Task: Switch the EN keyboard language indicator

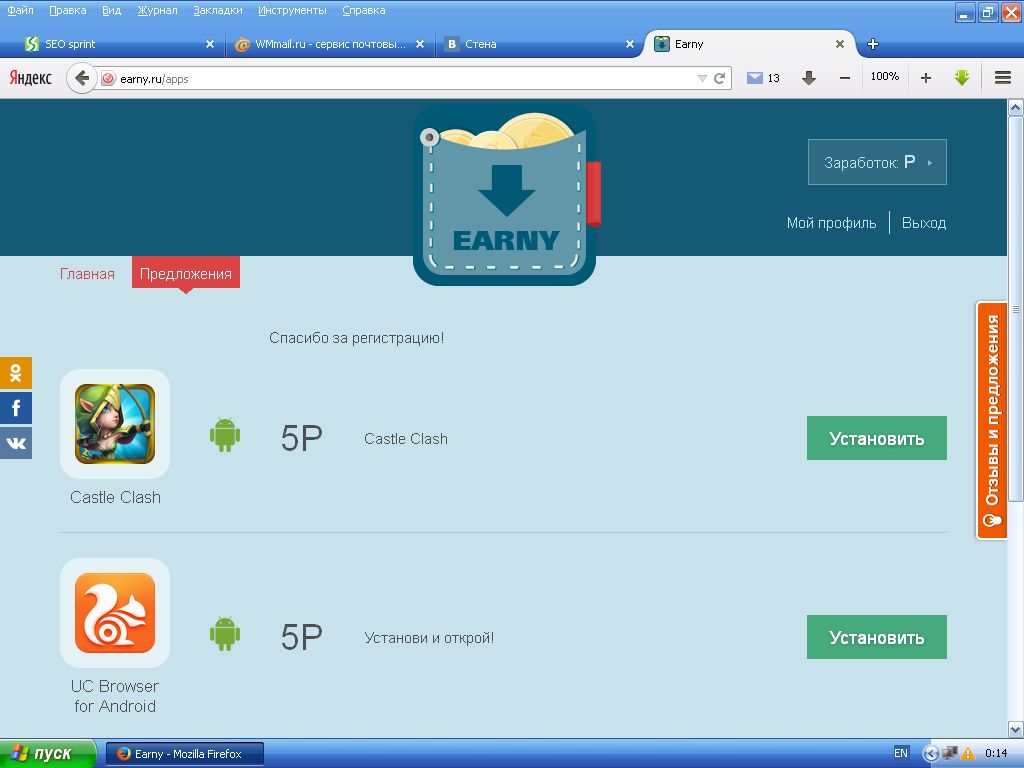Action: pyautogui.click(x=901, y=753)
